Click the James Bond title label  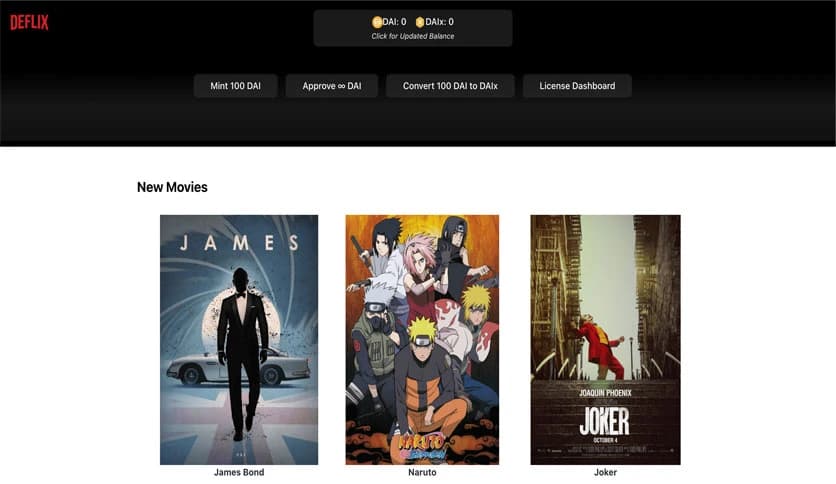(x=239, y=472)
